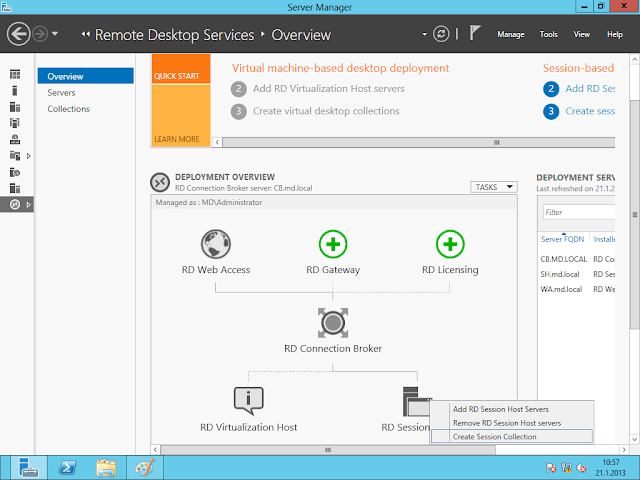
Task: Open the notifications flag
Action: pyautogui.click(x=475, y=34)
